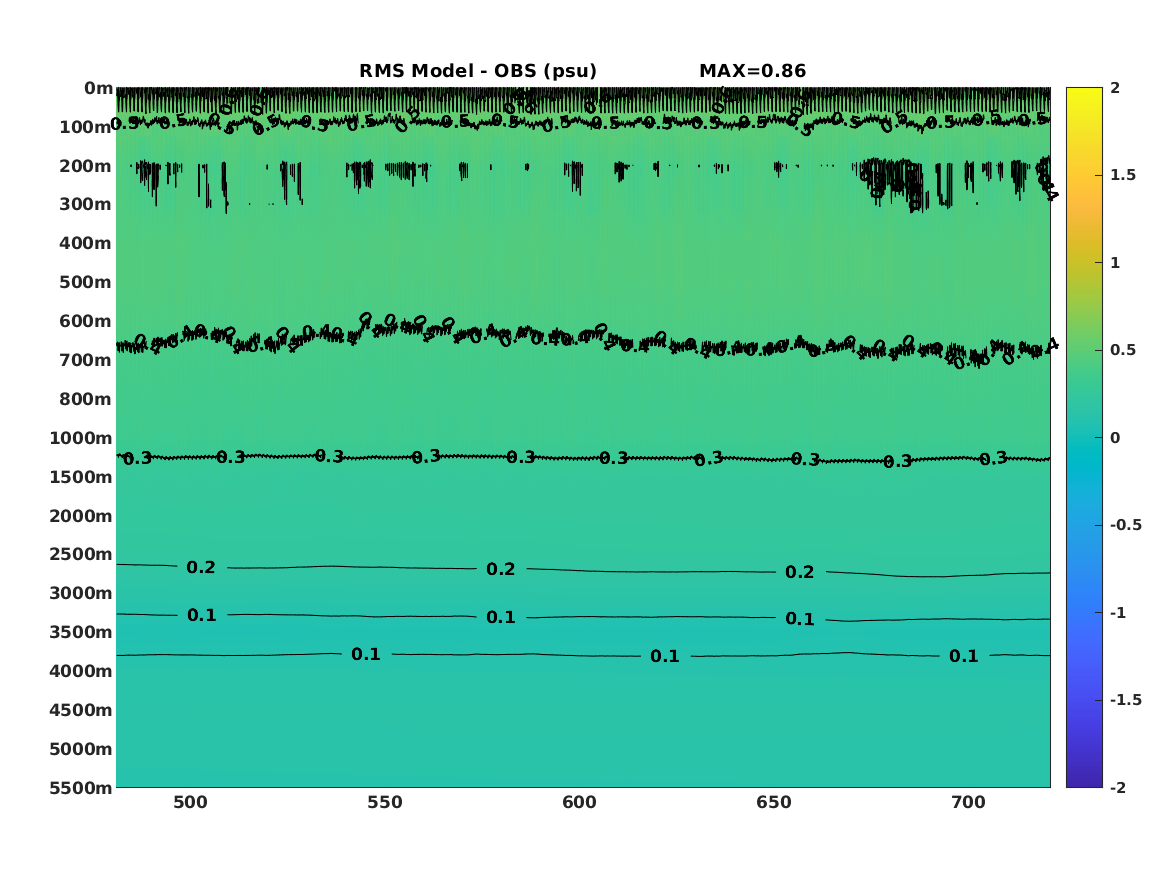The width and height of the screenshot is (1167, 875).
Task: Click the colorbar gradient strip
Action: pyautogui.click(x=1084, y=438)
